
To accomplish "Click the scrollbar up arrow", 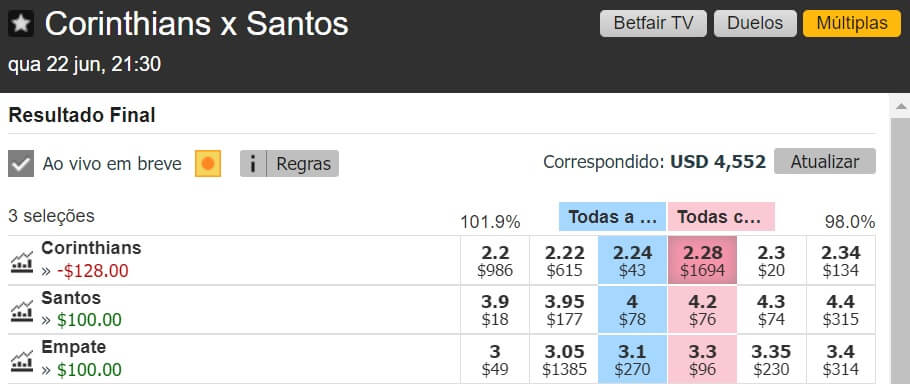I will 900,107.
